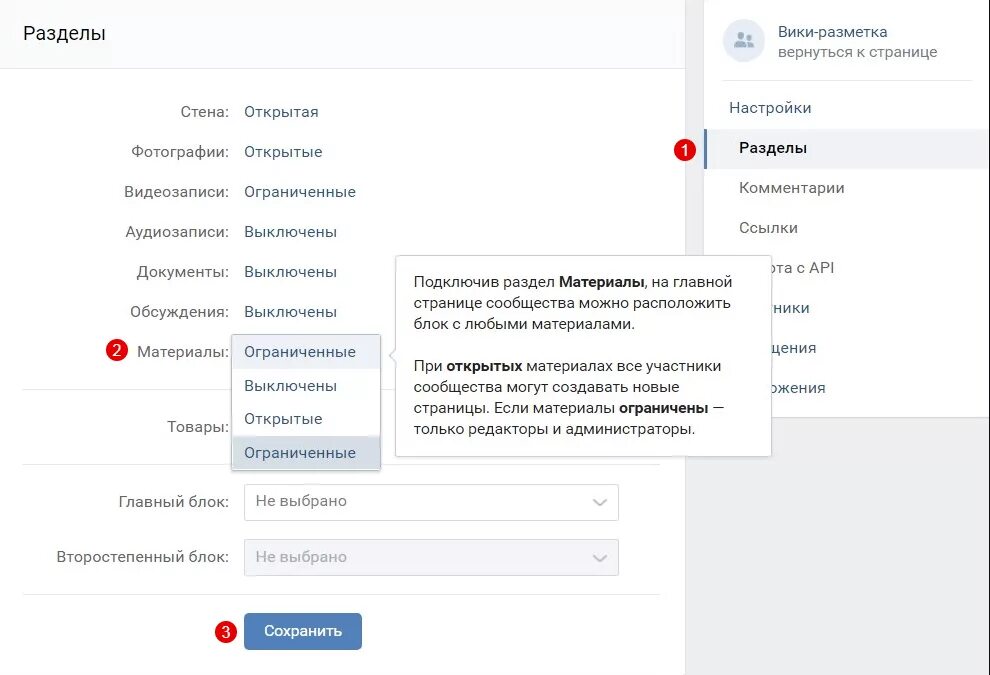Click the community avatar icon

click(743, 40)
